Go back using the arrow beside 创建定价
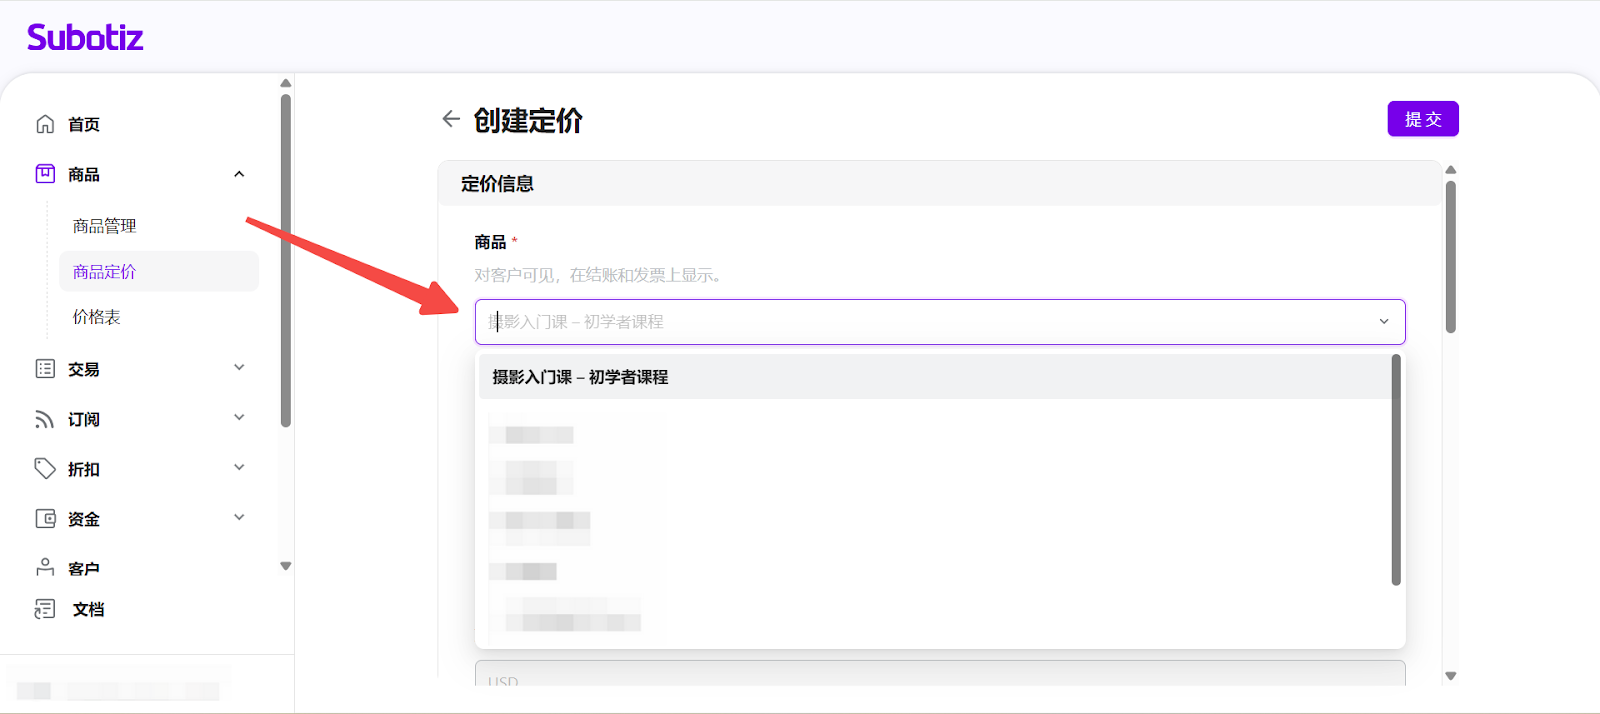The image size is (1600, 714). coord(451,119)
